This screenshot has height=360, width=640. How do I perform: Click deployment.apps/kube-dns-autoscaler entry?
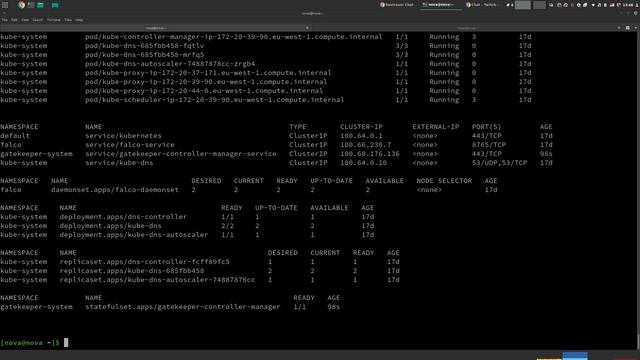point(134,235)
